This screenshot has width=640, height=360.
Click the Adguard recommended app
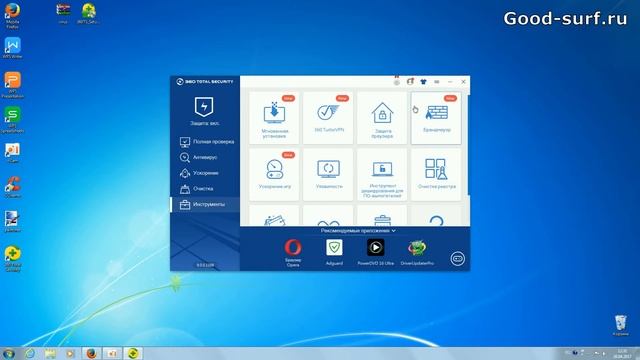[334, 253]
